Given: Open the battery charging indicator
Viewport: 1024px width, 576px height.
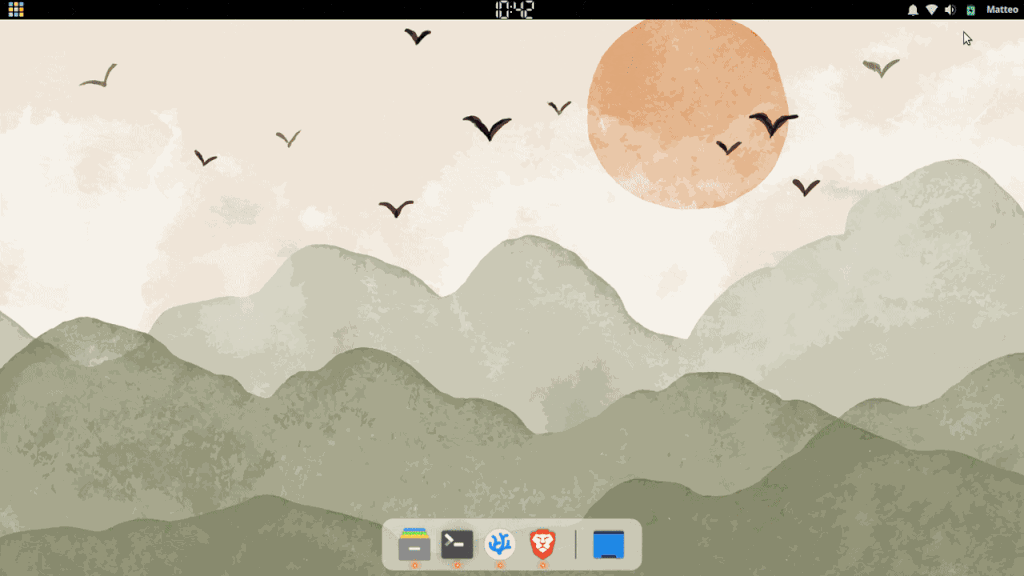Looking at the screenshot, I should pyautogui.click(x=970, y=10).
